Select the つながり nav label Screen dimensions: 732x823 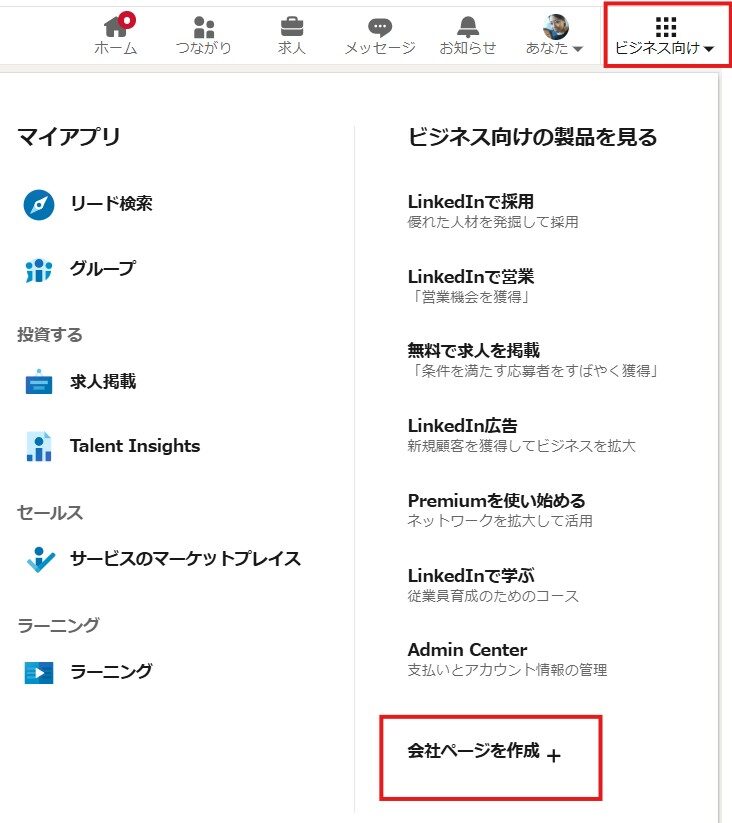pos(204,48)
